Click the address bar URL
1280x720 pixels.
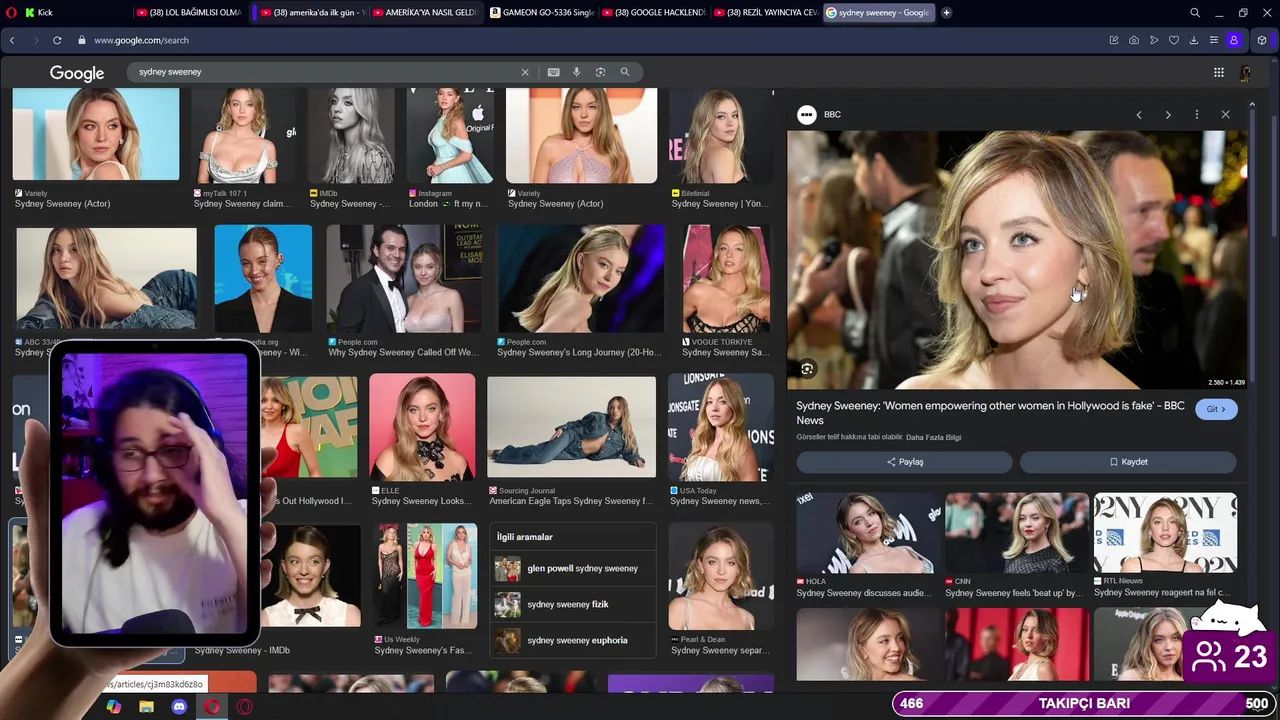(x=141, y=40)
